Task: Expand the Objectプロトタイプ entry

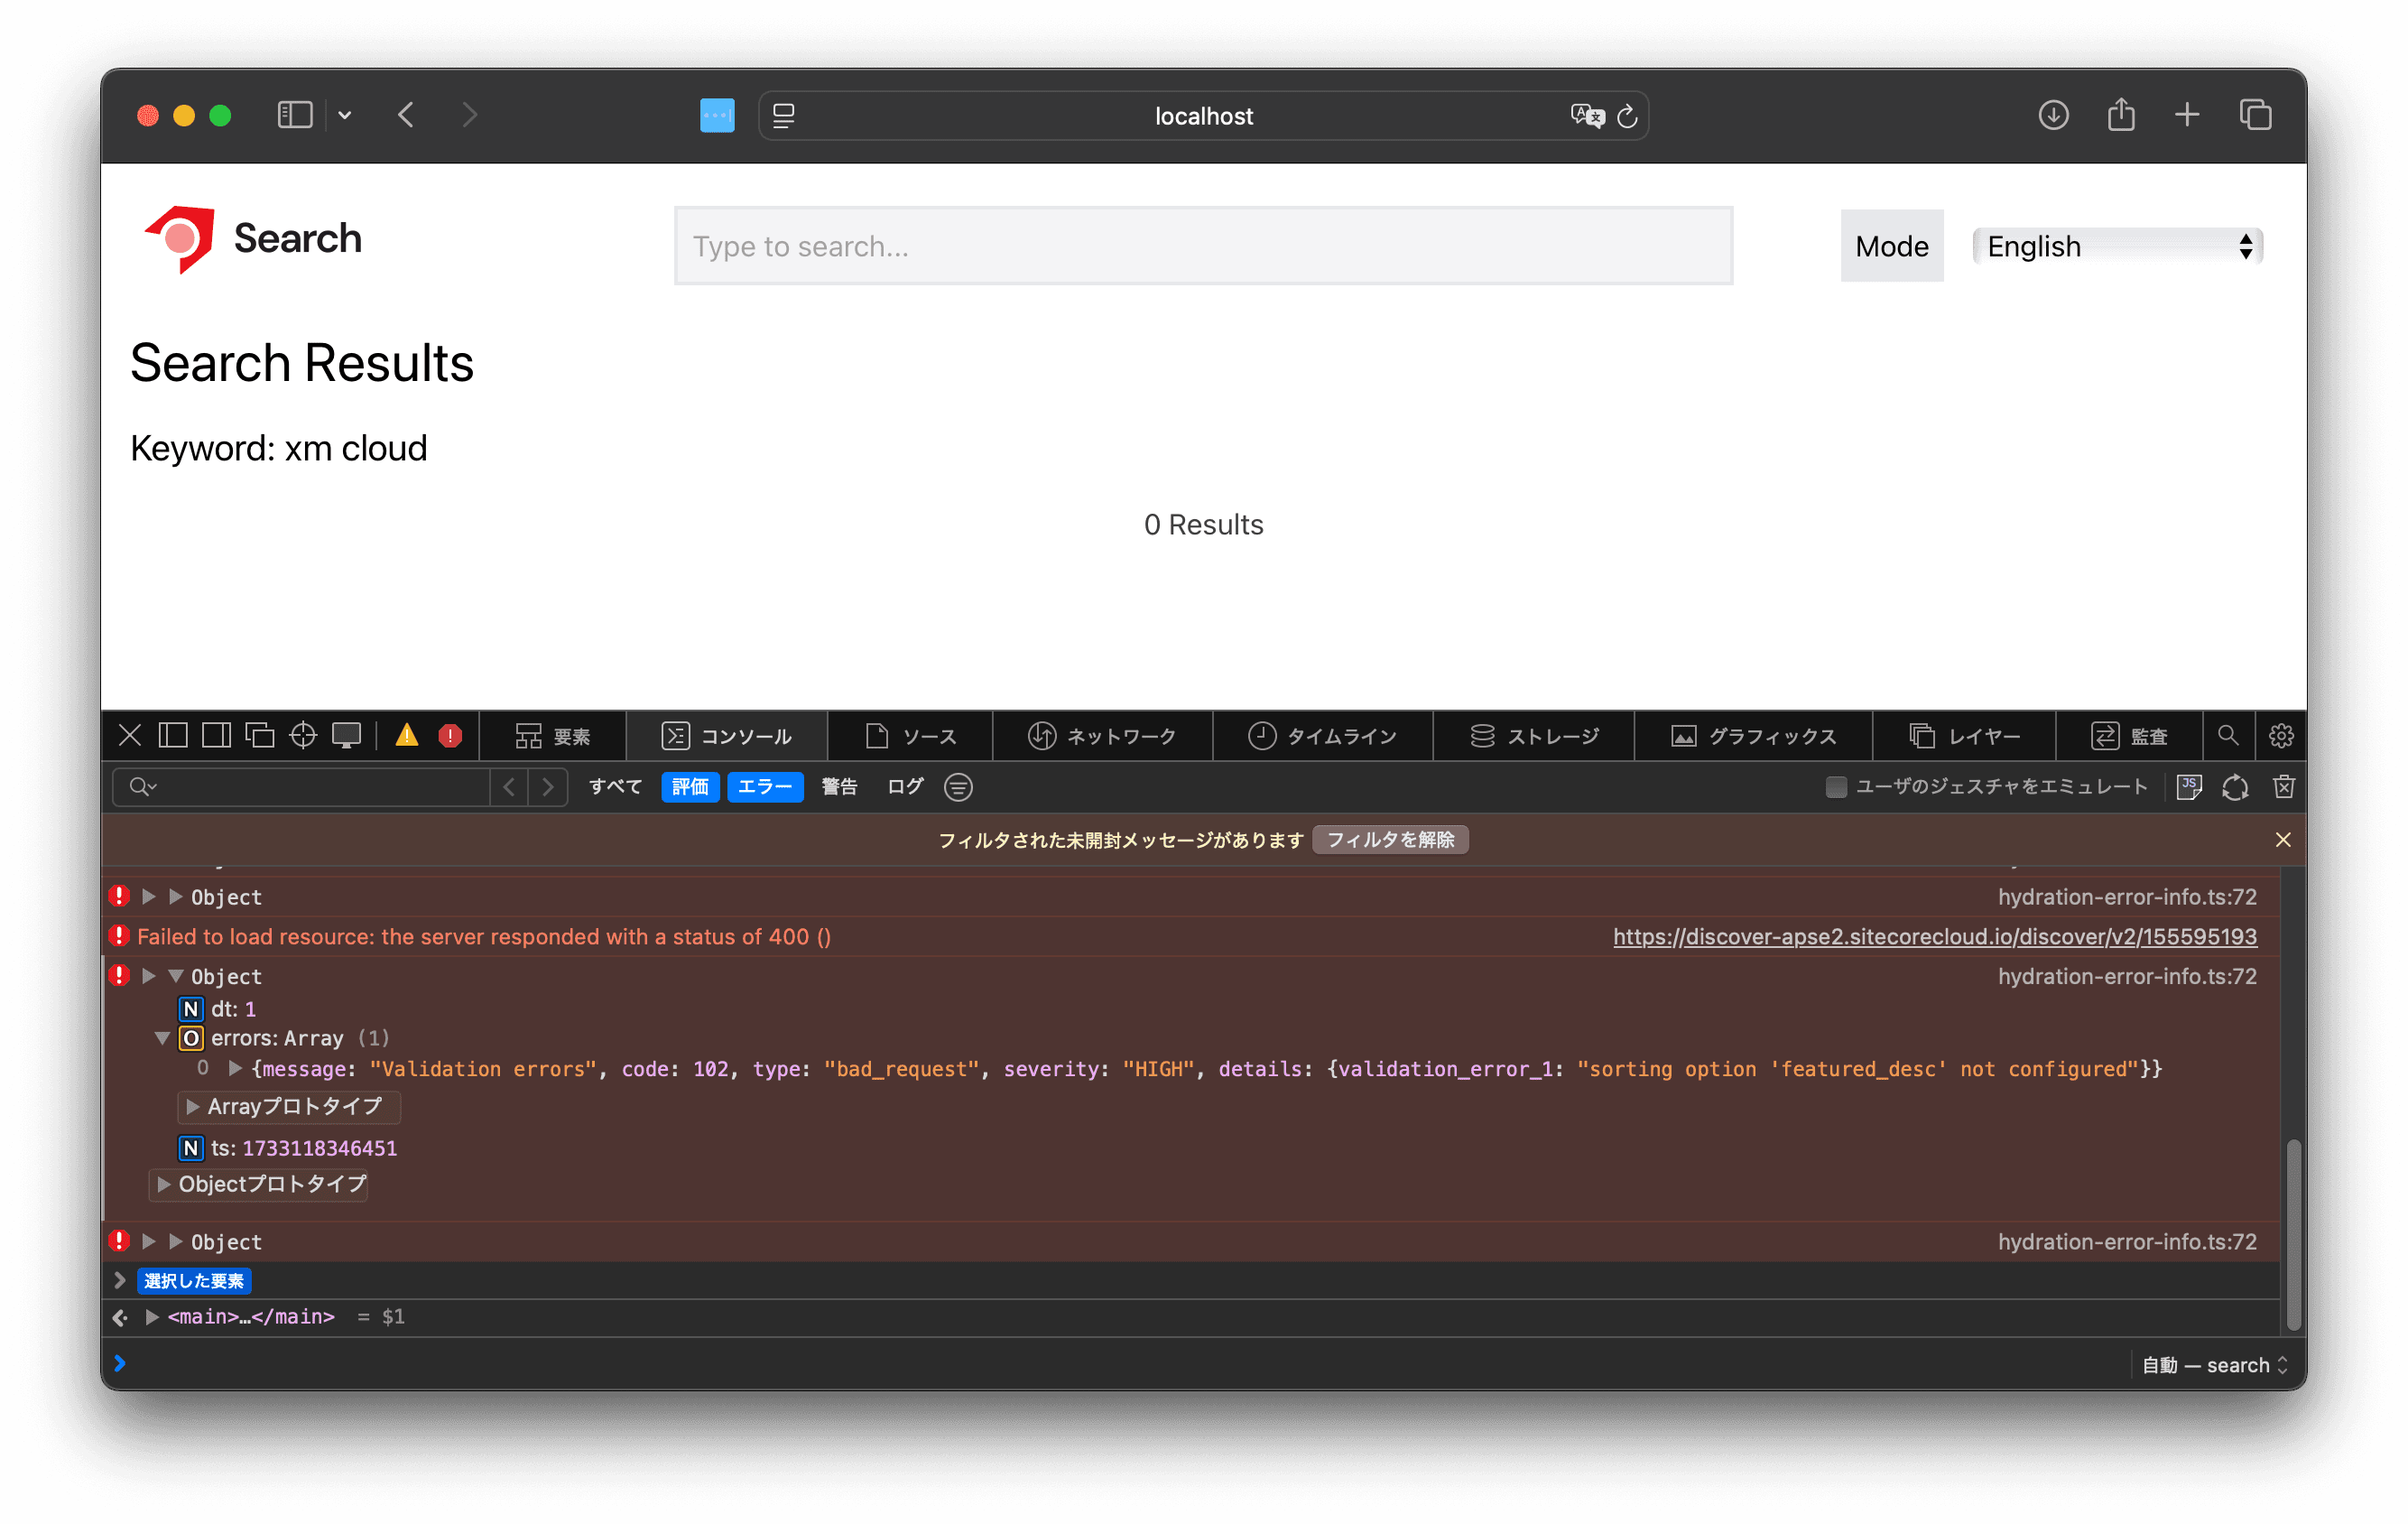Action: pyautogui.click(x=164, y=1184)
